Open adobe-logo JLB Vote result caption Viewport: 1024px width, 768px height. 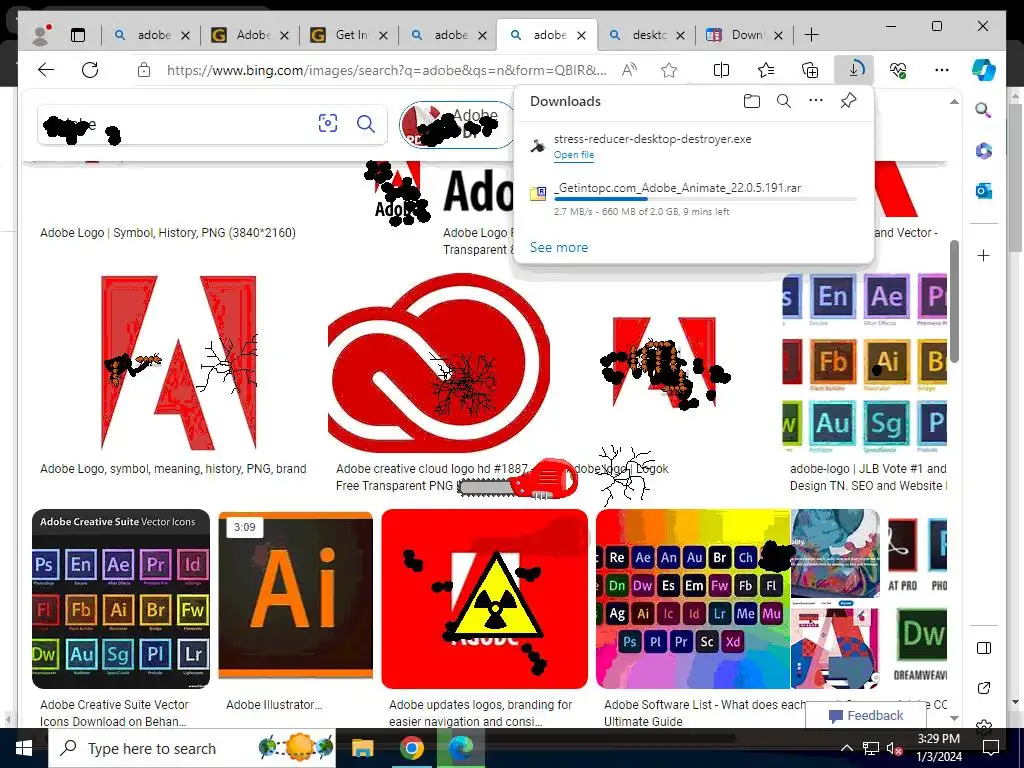point(868,477)
